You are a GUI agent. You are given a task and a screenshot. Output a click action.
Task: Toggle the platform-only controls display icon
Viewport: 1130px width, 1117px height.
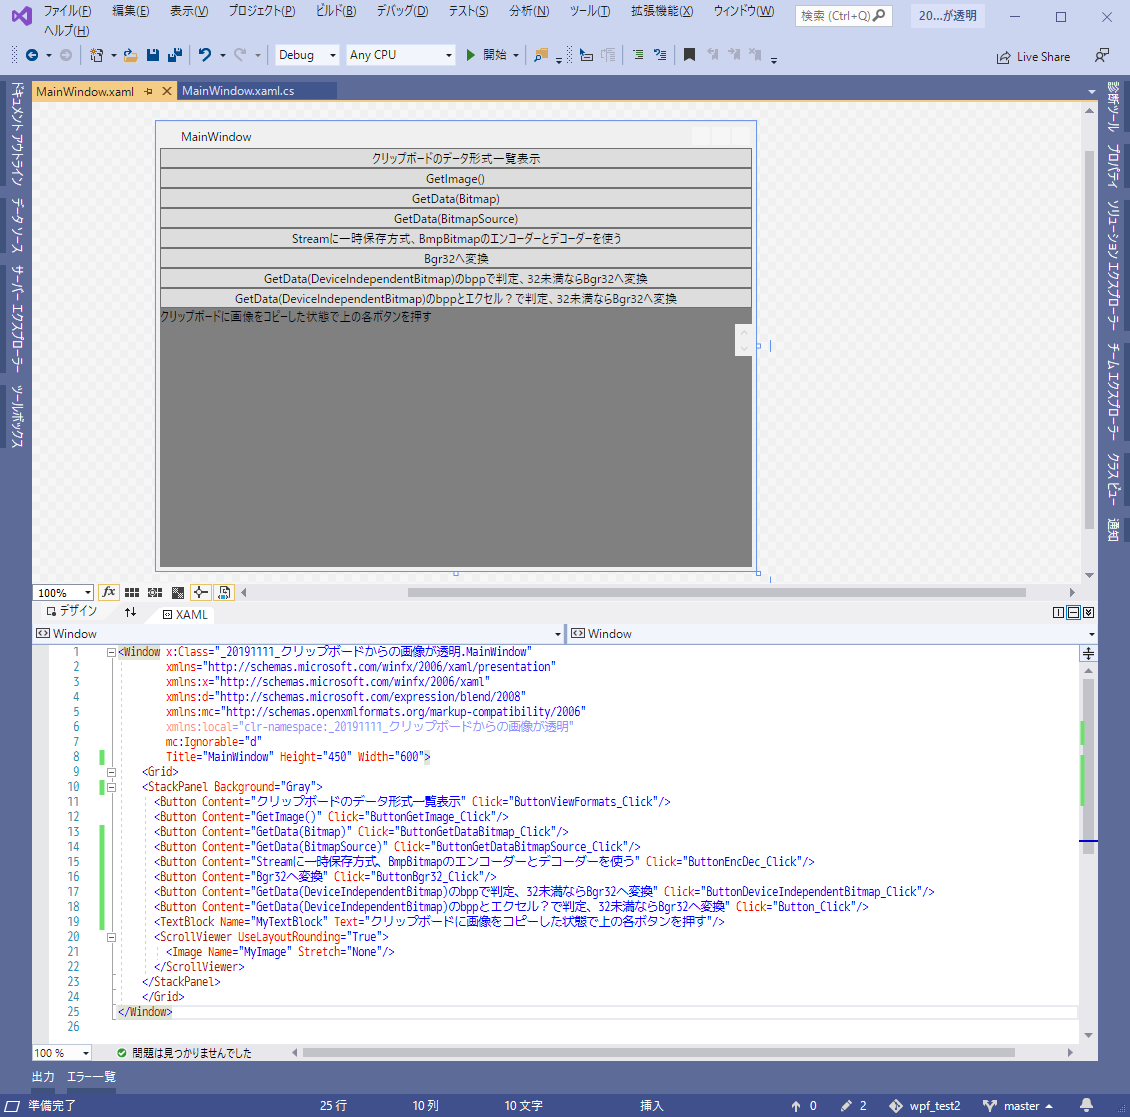224,592
